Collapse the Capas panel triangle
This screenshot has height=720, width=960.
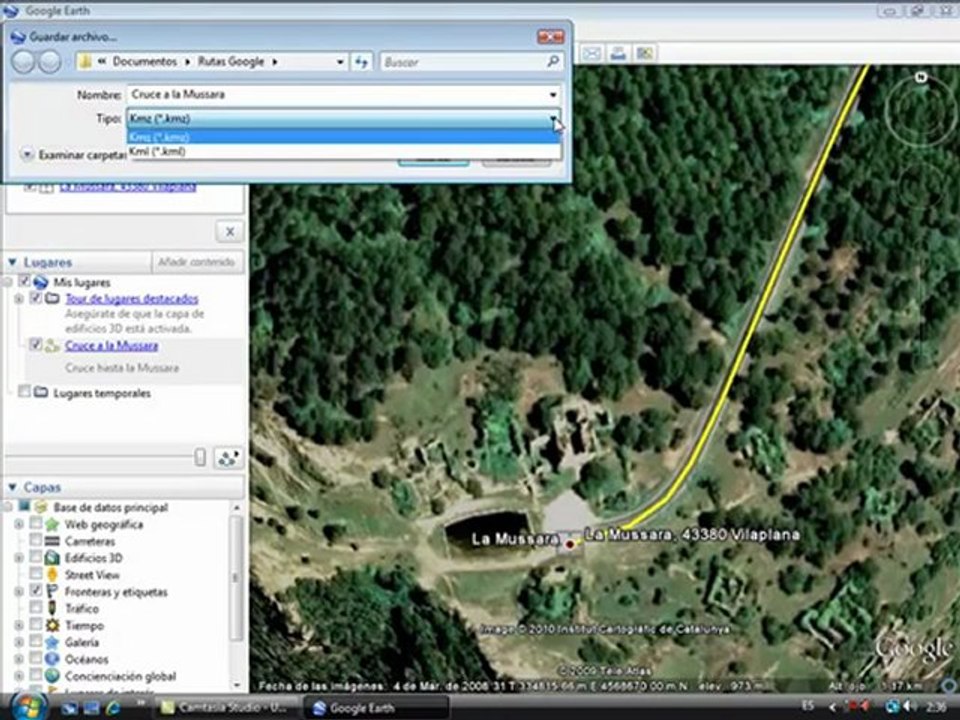[x=12, y=487]
